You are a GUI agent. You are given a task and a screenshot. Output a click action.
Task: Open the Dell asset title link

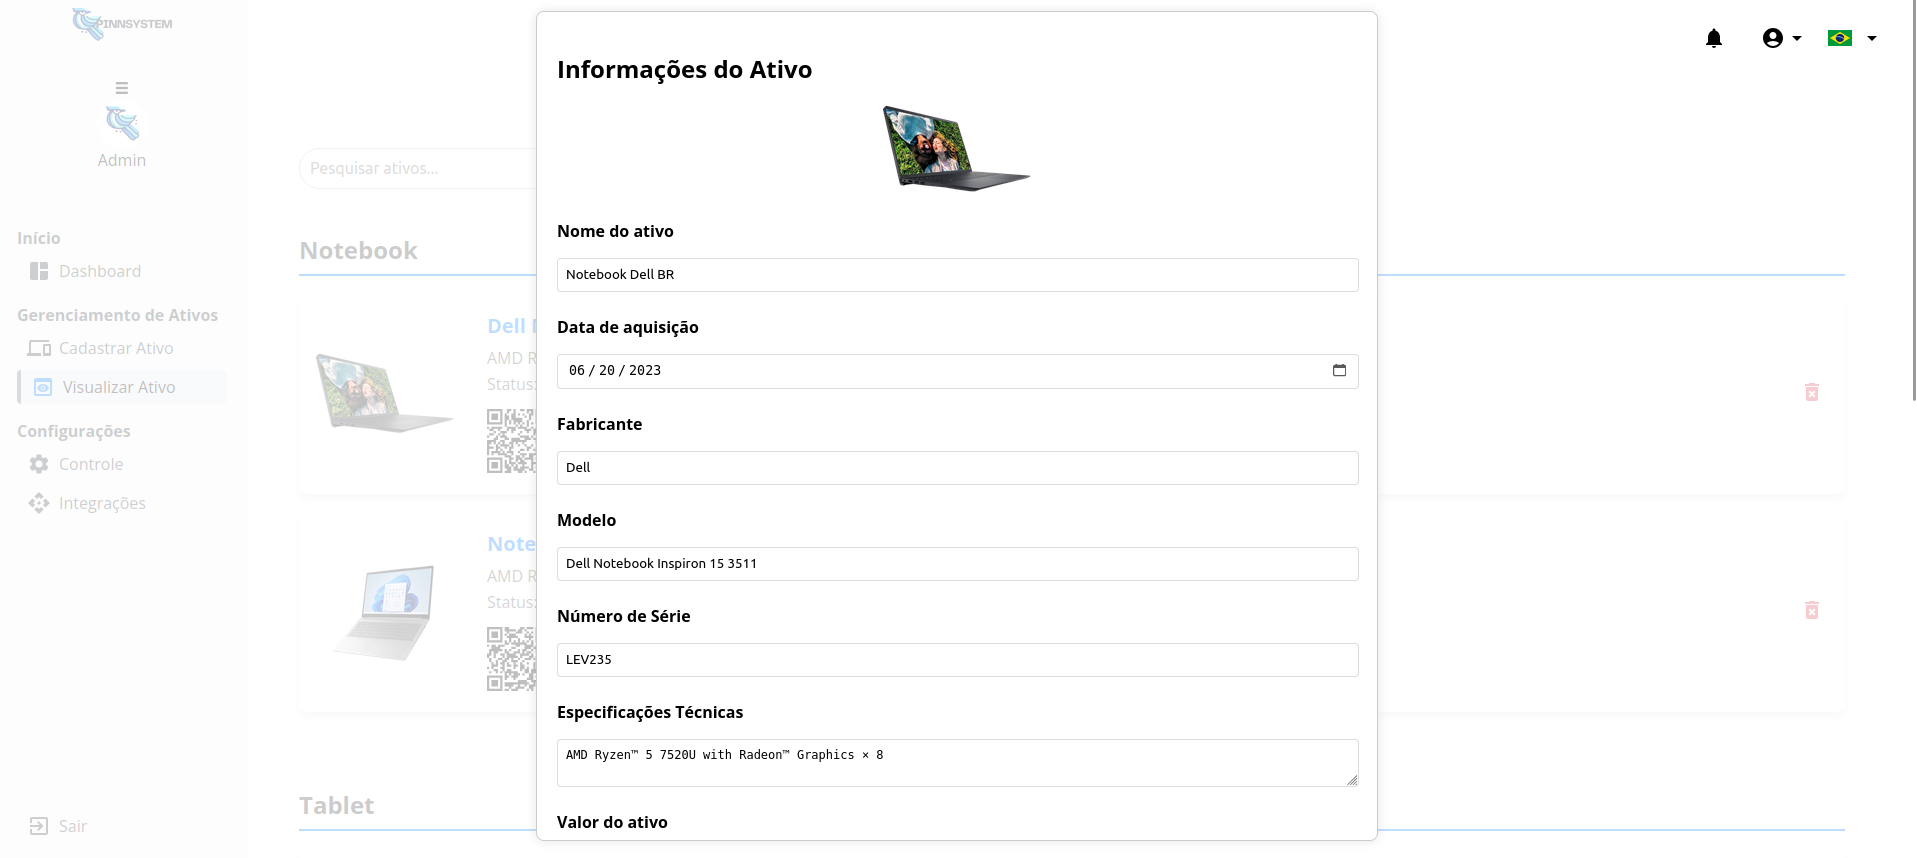click(x=511, y=326)
